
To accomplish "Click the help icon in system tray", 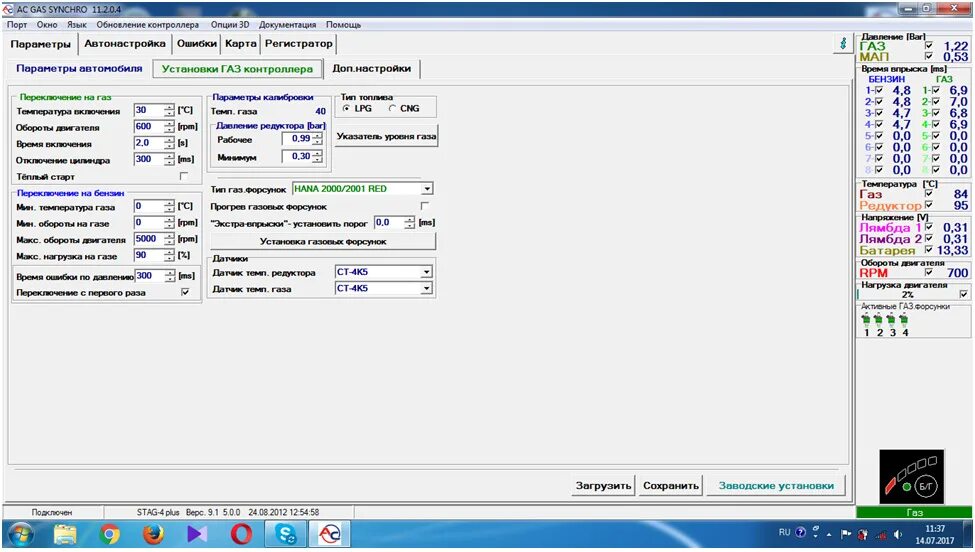I will pyautogui.click(x=801, y=533).
